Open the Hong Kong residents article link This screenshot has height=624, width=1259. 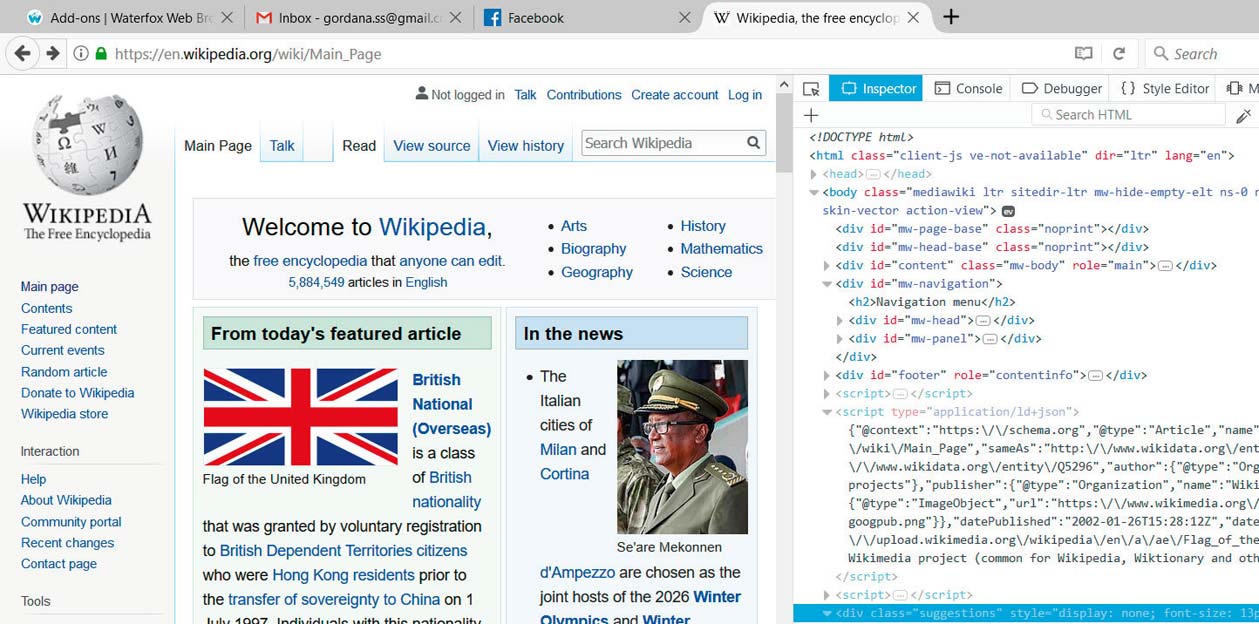tap(343, 575)
